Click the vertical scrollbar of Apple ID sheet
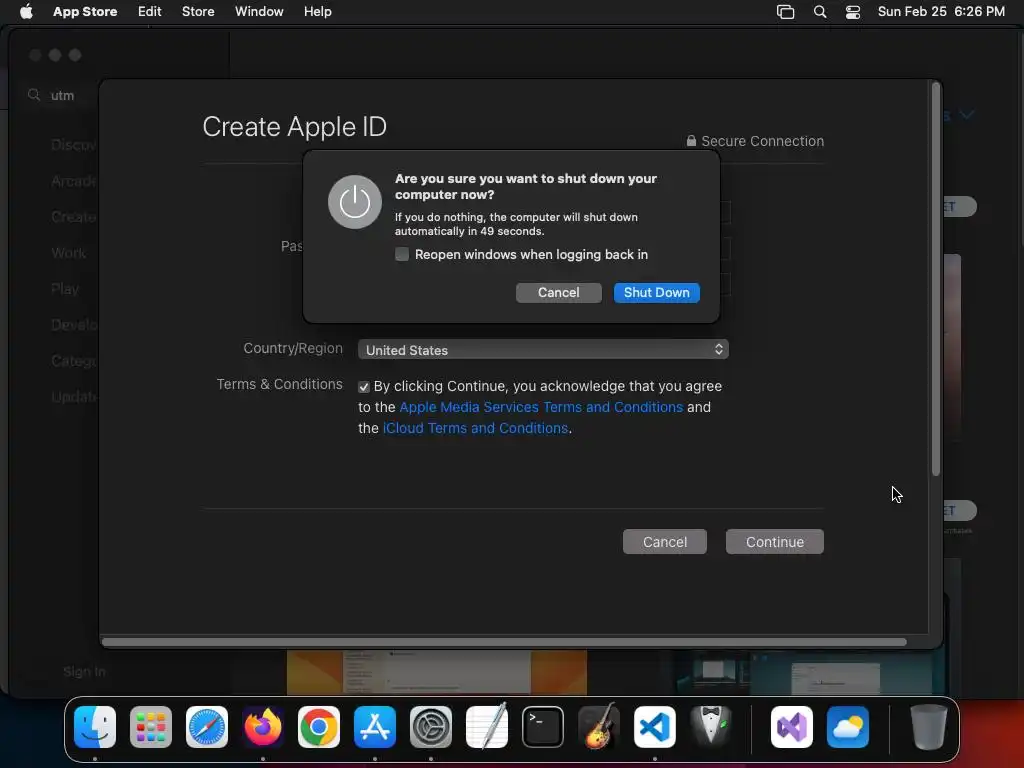1024x768 pixels. click(935, 281)
